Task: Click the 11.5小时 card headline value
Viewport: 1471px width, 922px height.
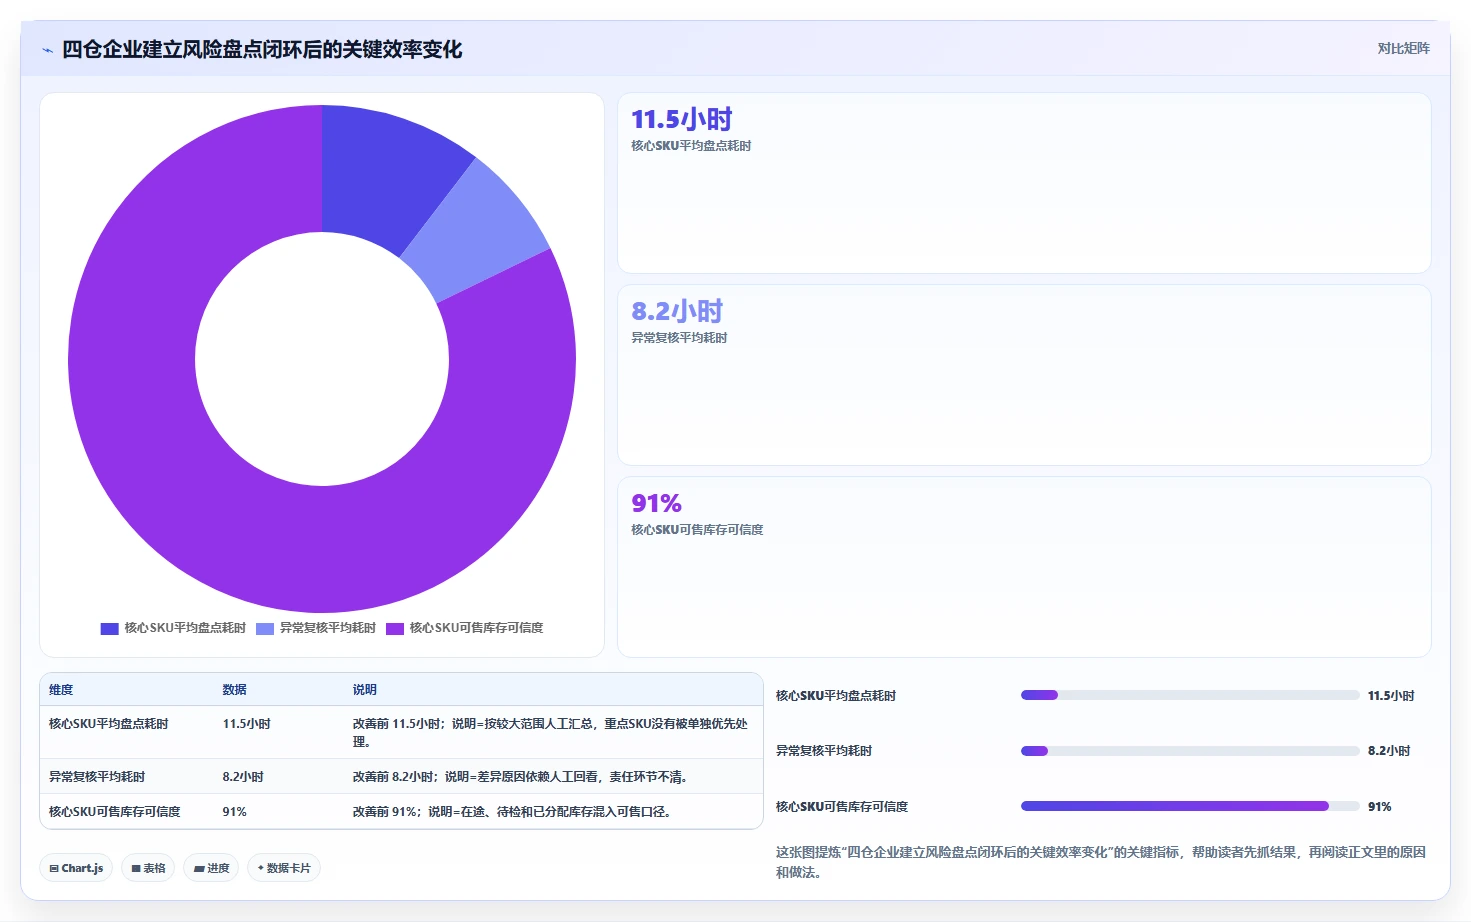Action: (681, 119)
